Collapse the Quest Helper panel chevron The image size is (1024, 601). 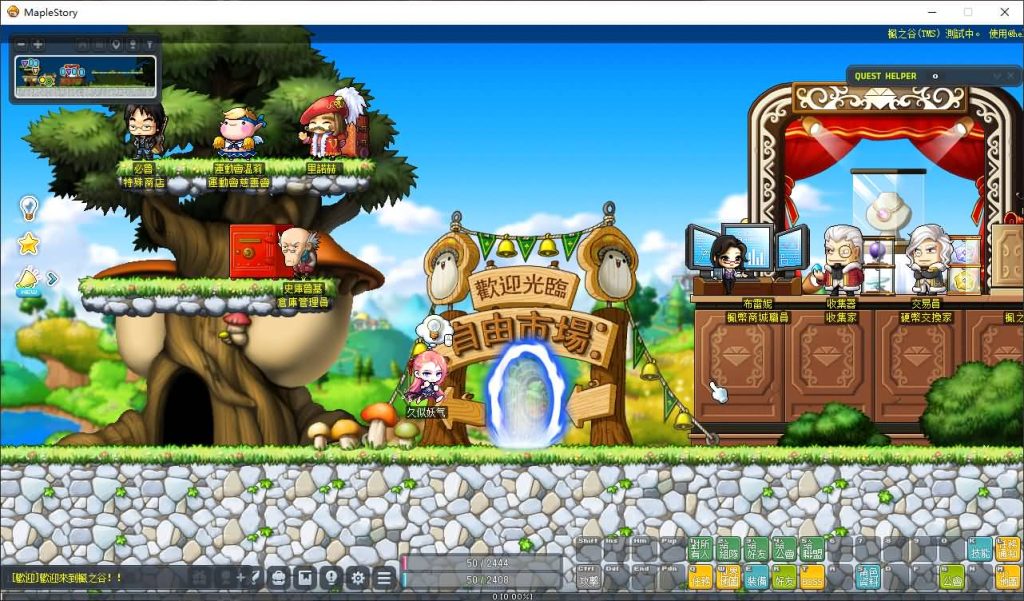(997, 76)
